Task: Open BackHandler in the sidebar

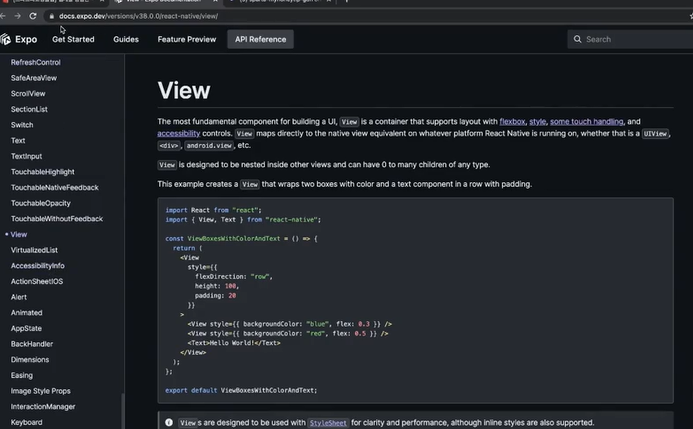Action: [x=32, y=344]
